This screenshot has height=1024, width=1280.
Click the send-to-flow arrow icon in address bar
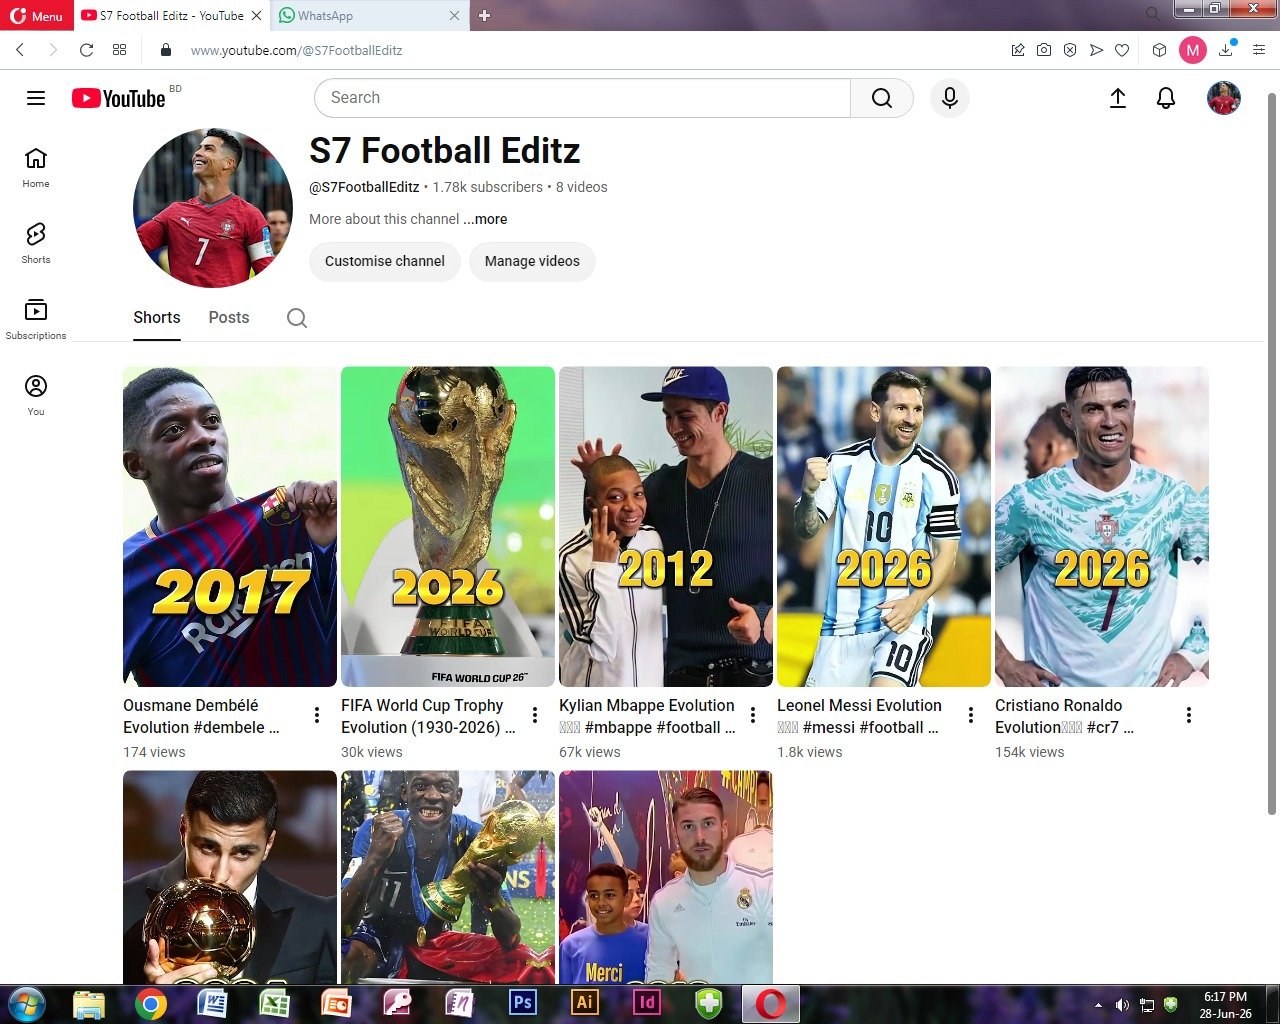(1096, 50)
